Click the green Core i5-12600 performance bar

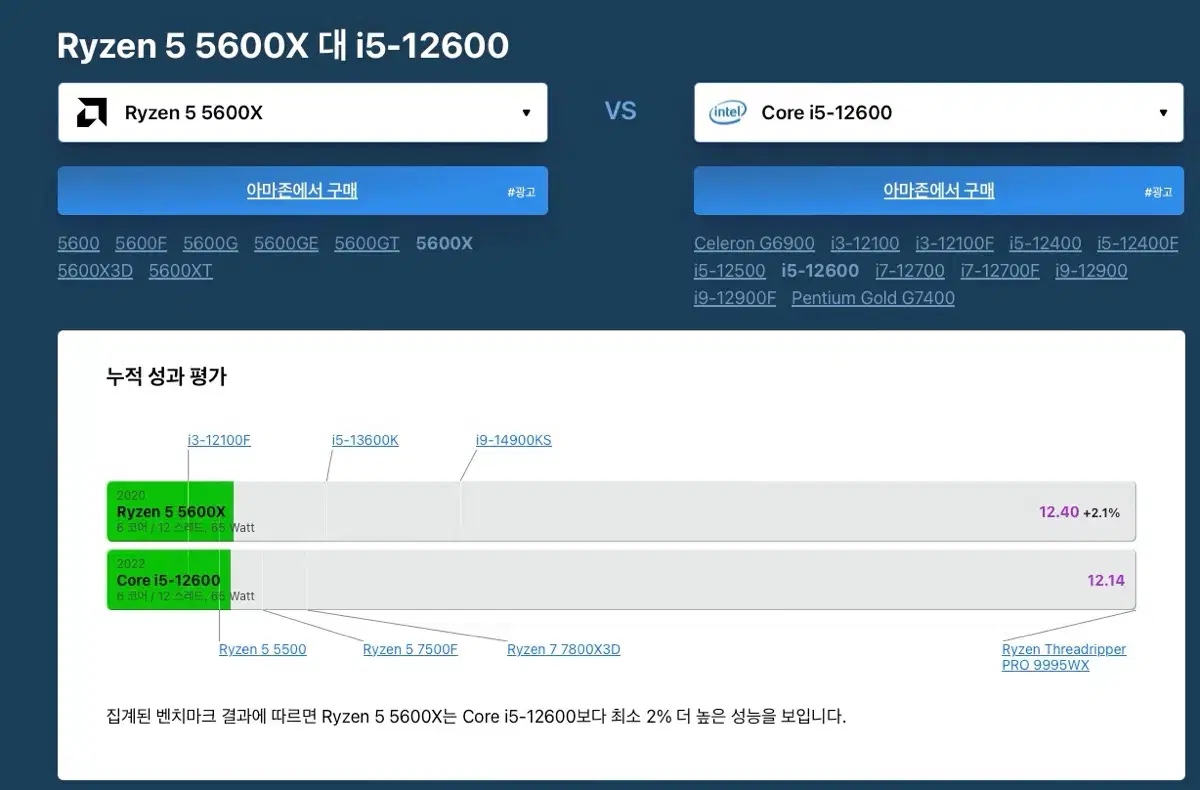pyautogui.click(x=168, y=580)
